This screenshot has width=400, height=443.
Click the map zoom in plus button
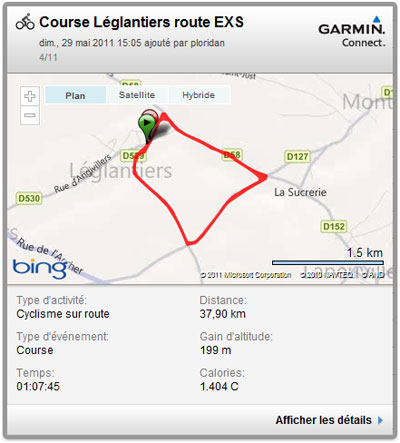[x=30, y=96]
